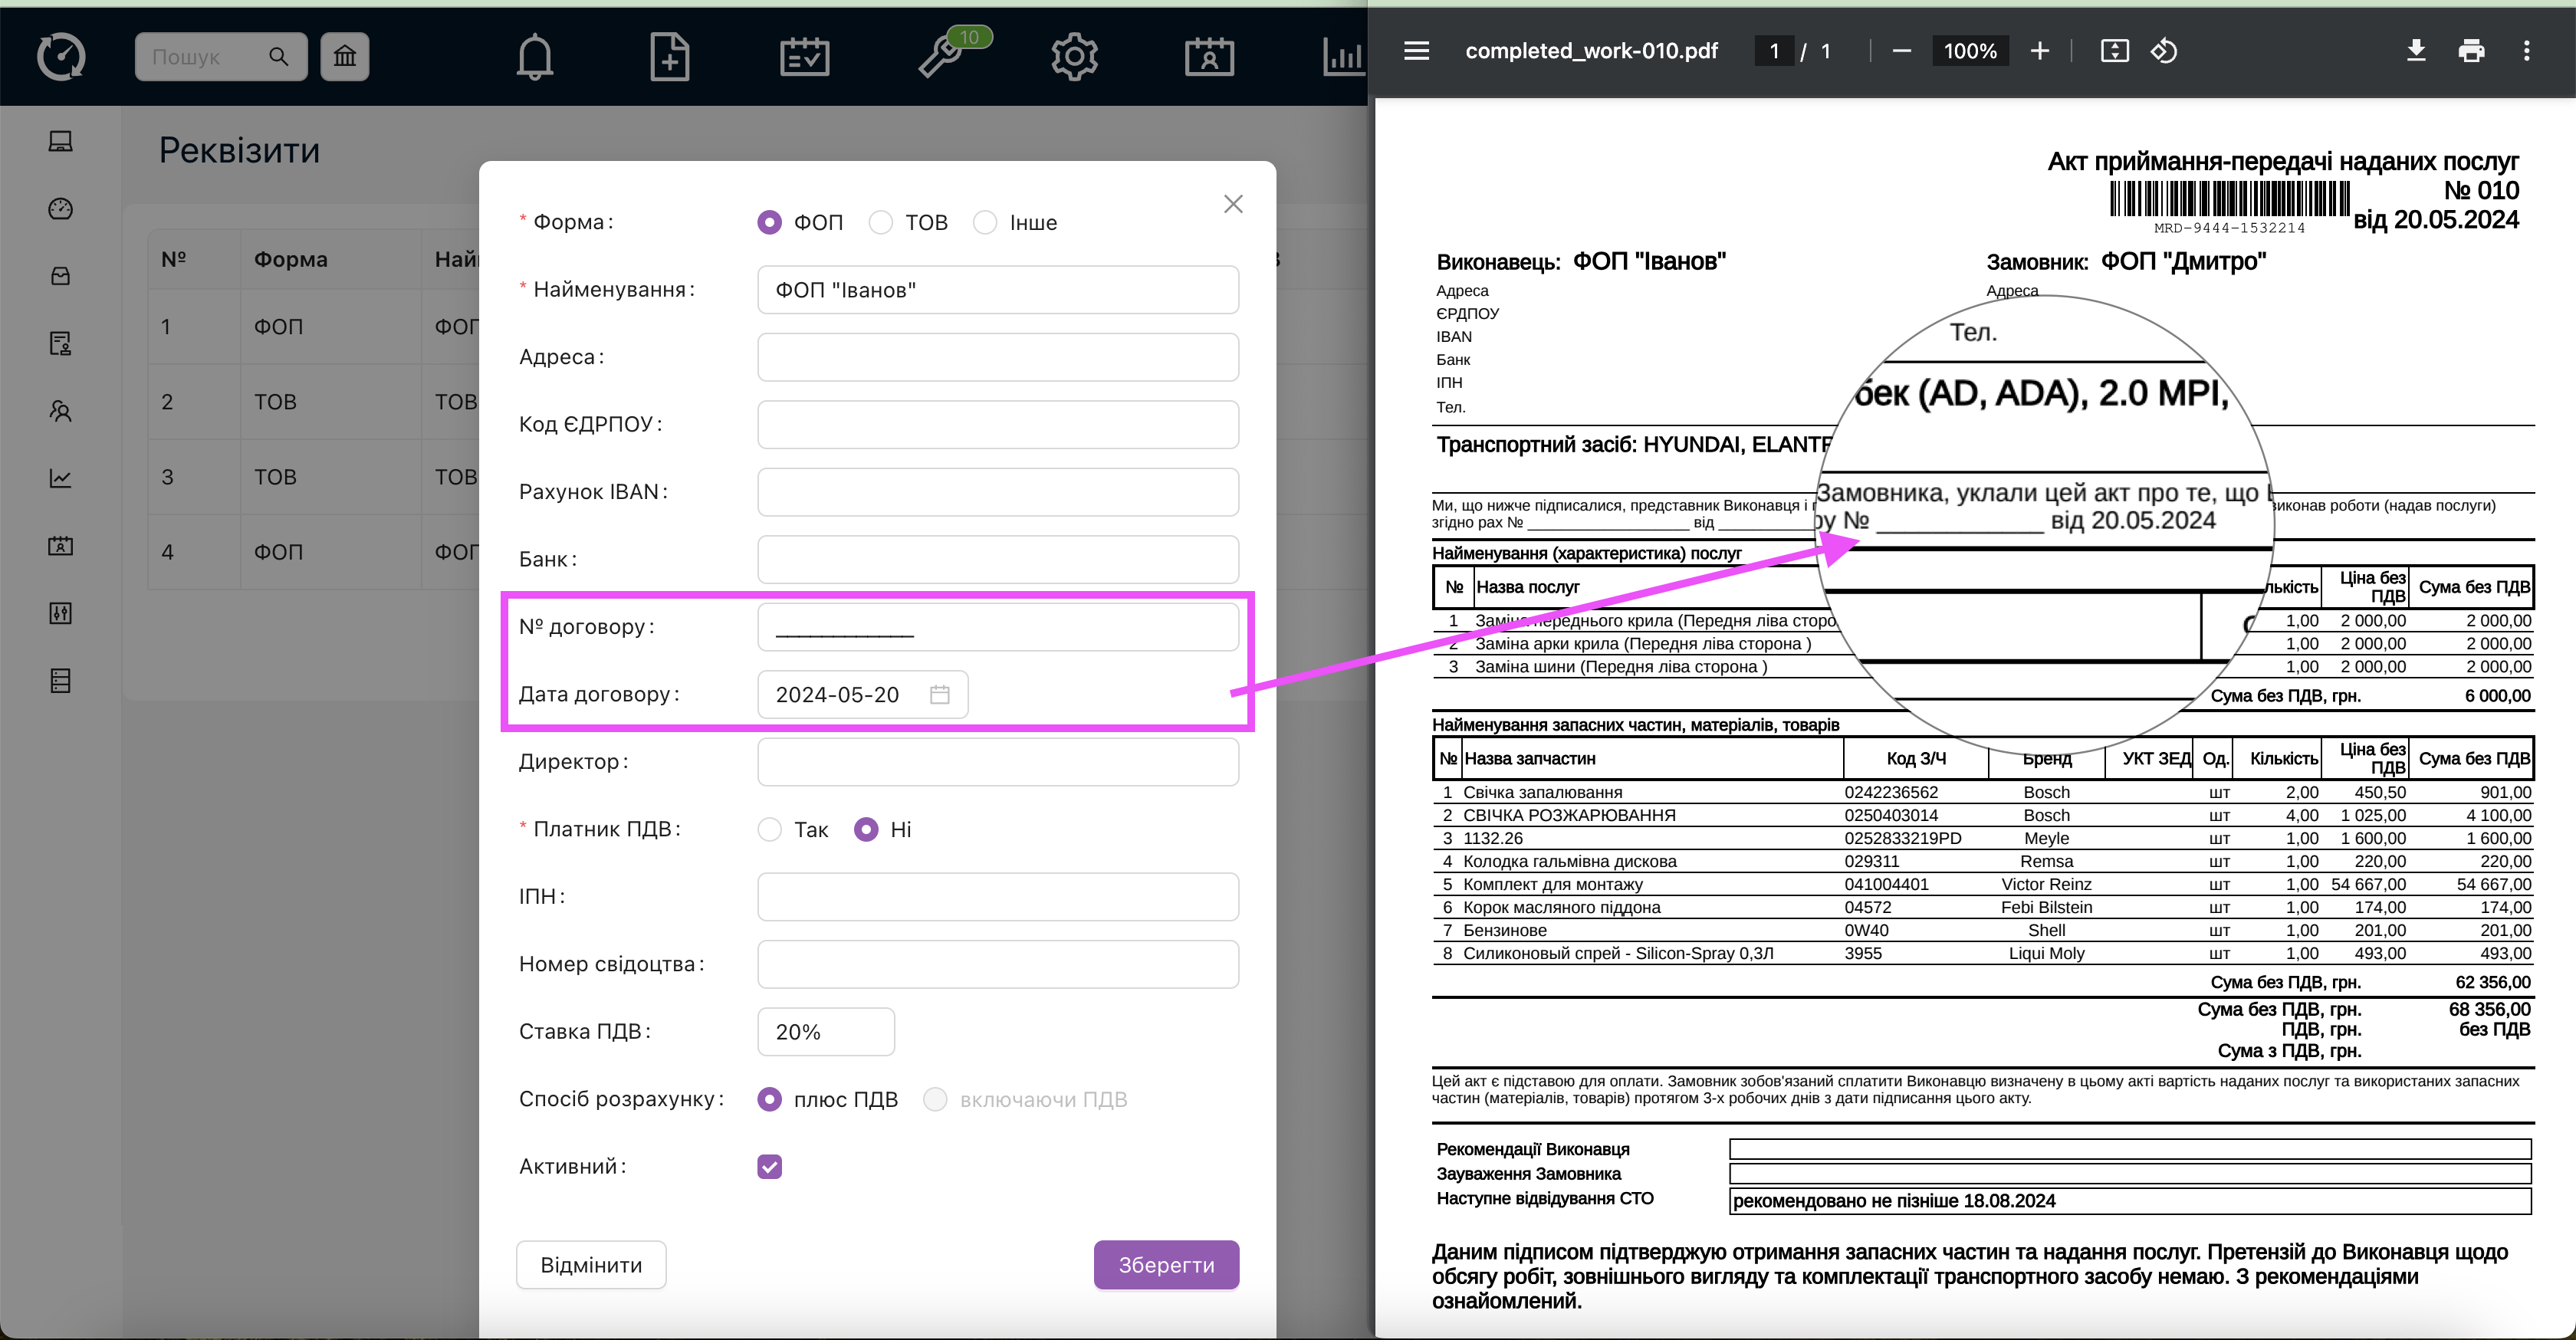Open the wrench icon with badge 10
The height and width of the screenshot is (1340, 2576).
point(941,56)
